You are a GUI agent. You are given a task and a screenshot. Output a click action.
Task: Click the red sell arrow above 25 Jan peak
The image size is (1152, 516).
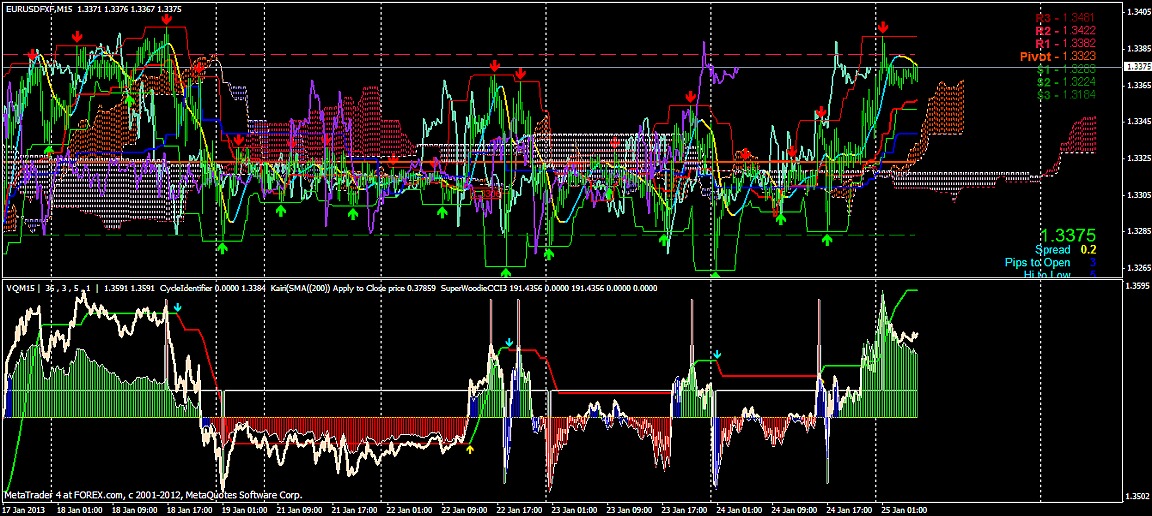(x=883, y=28)
